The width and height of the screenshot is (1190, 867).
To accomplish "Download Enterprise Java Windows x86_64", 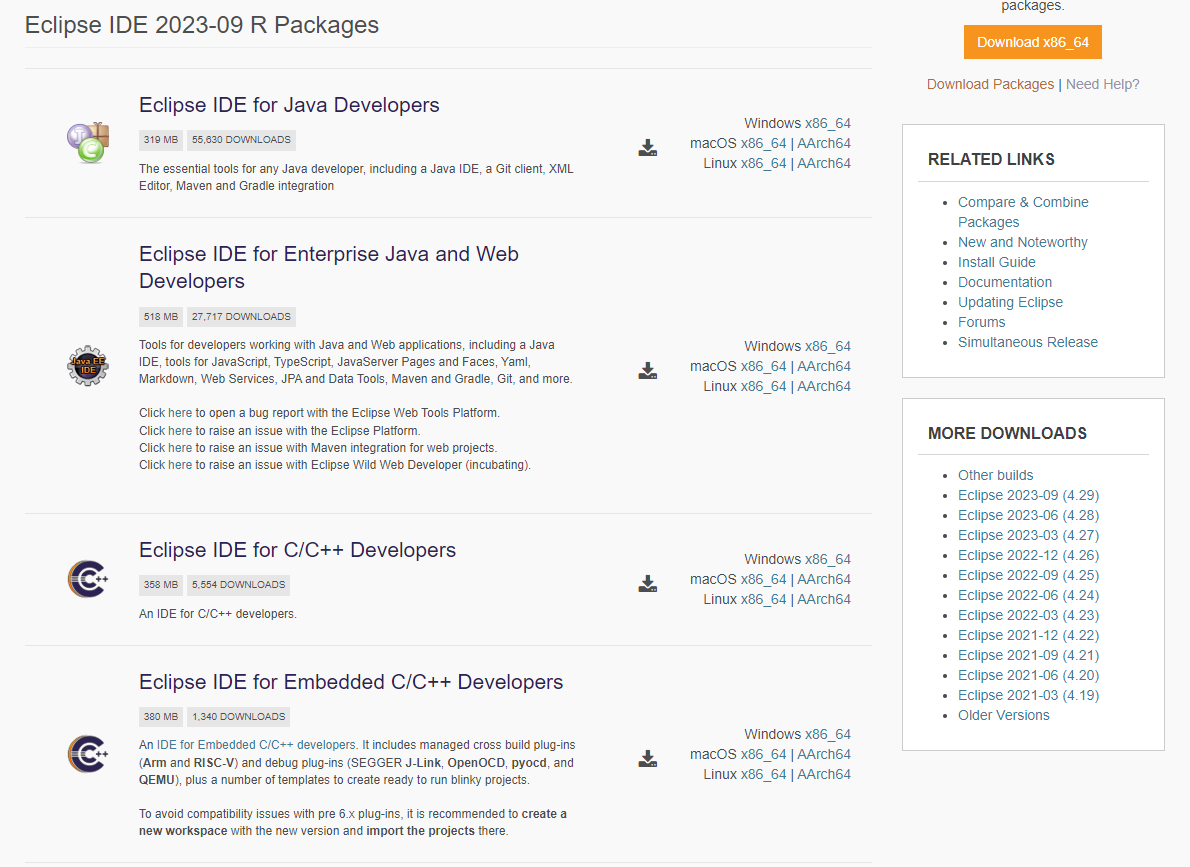I will pyautogui.click(x=827, y=346).
